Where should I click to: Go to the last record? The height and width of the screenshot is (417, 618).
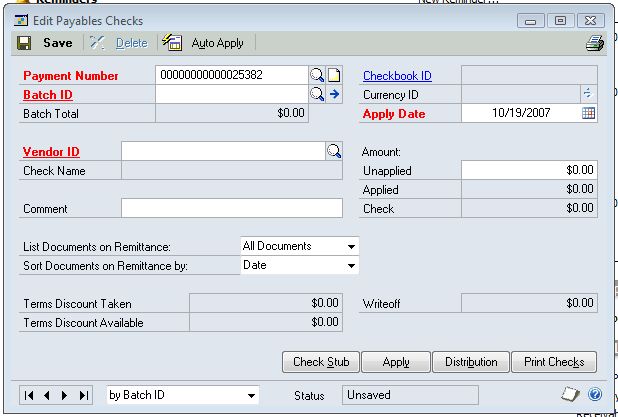(x=84, y=395)
